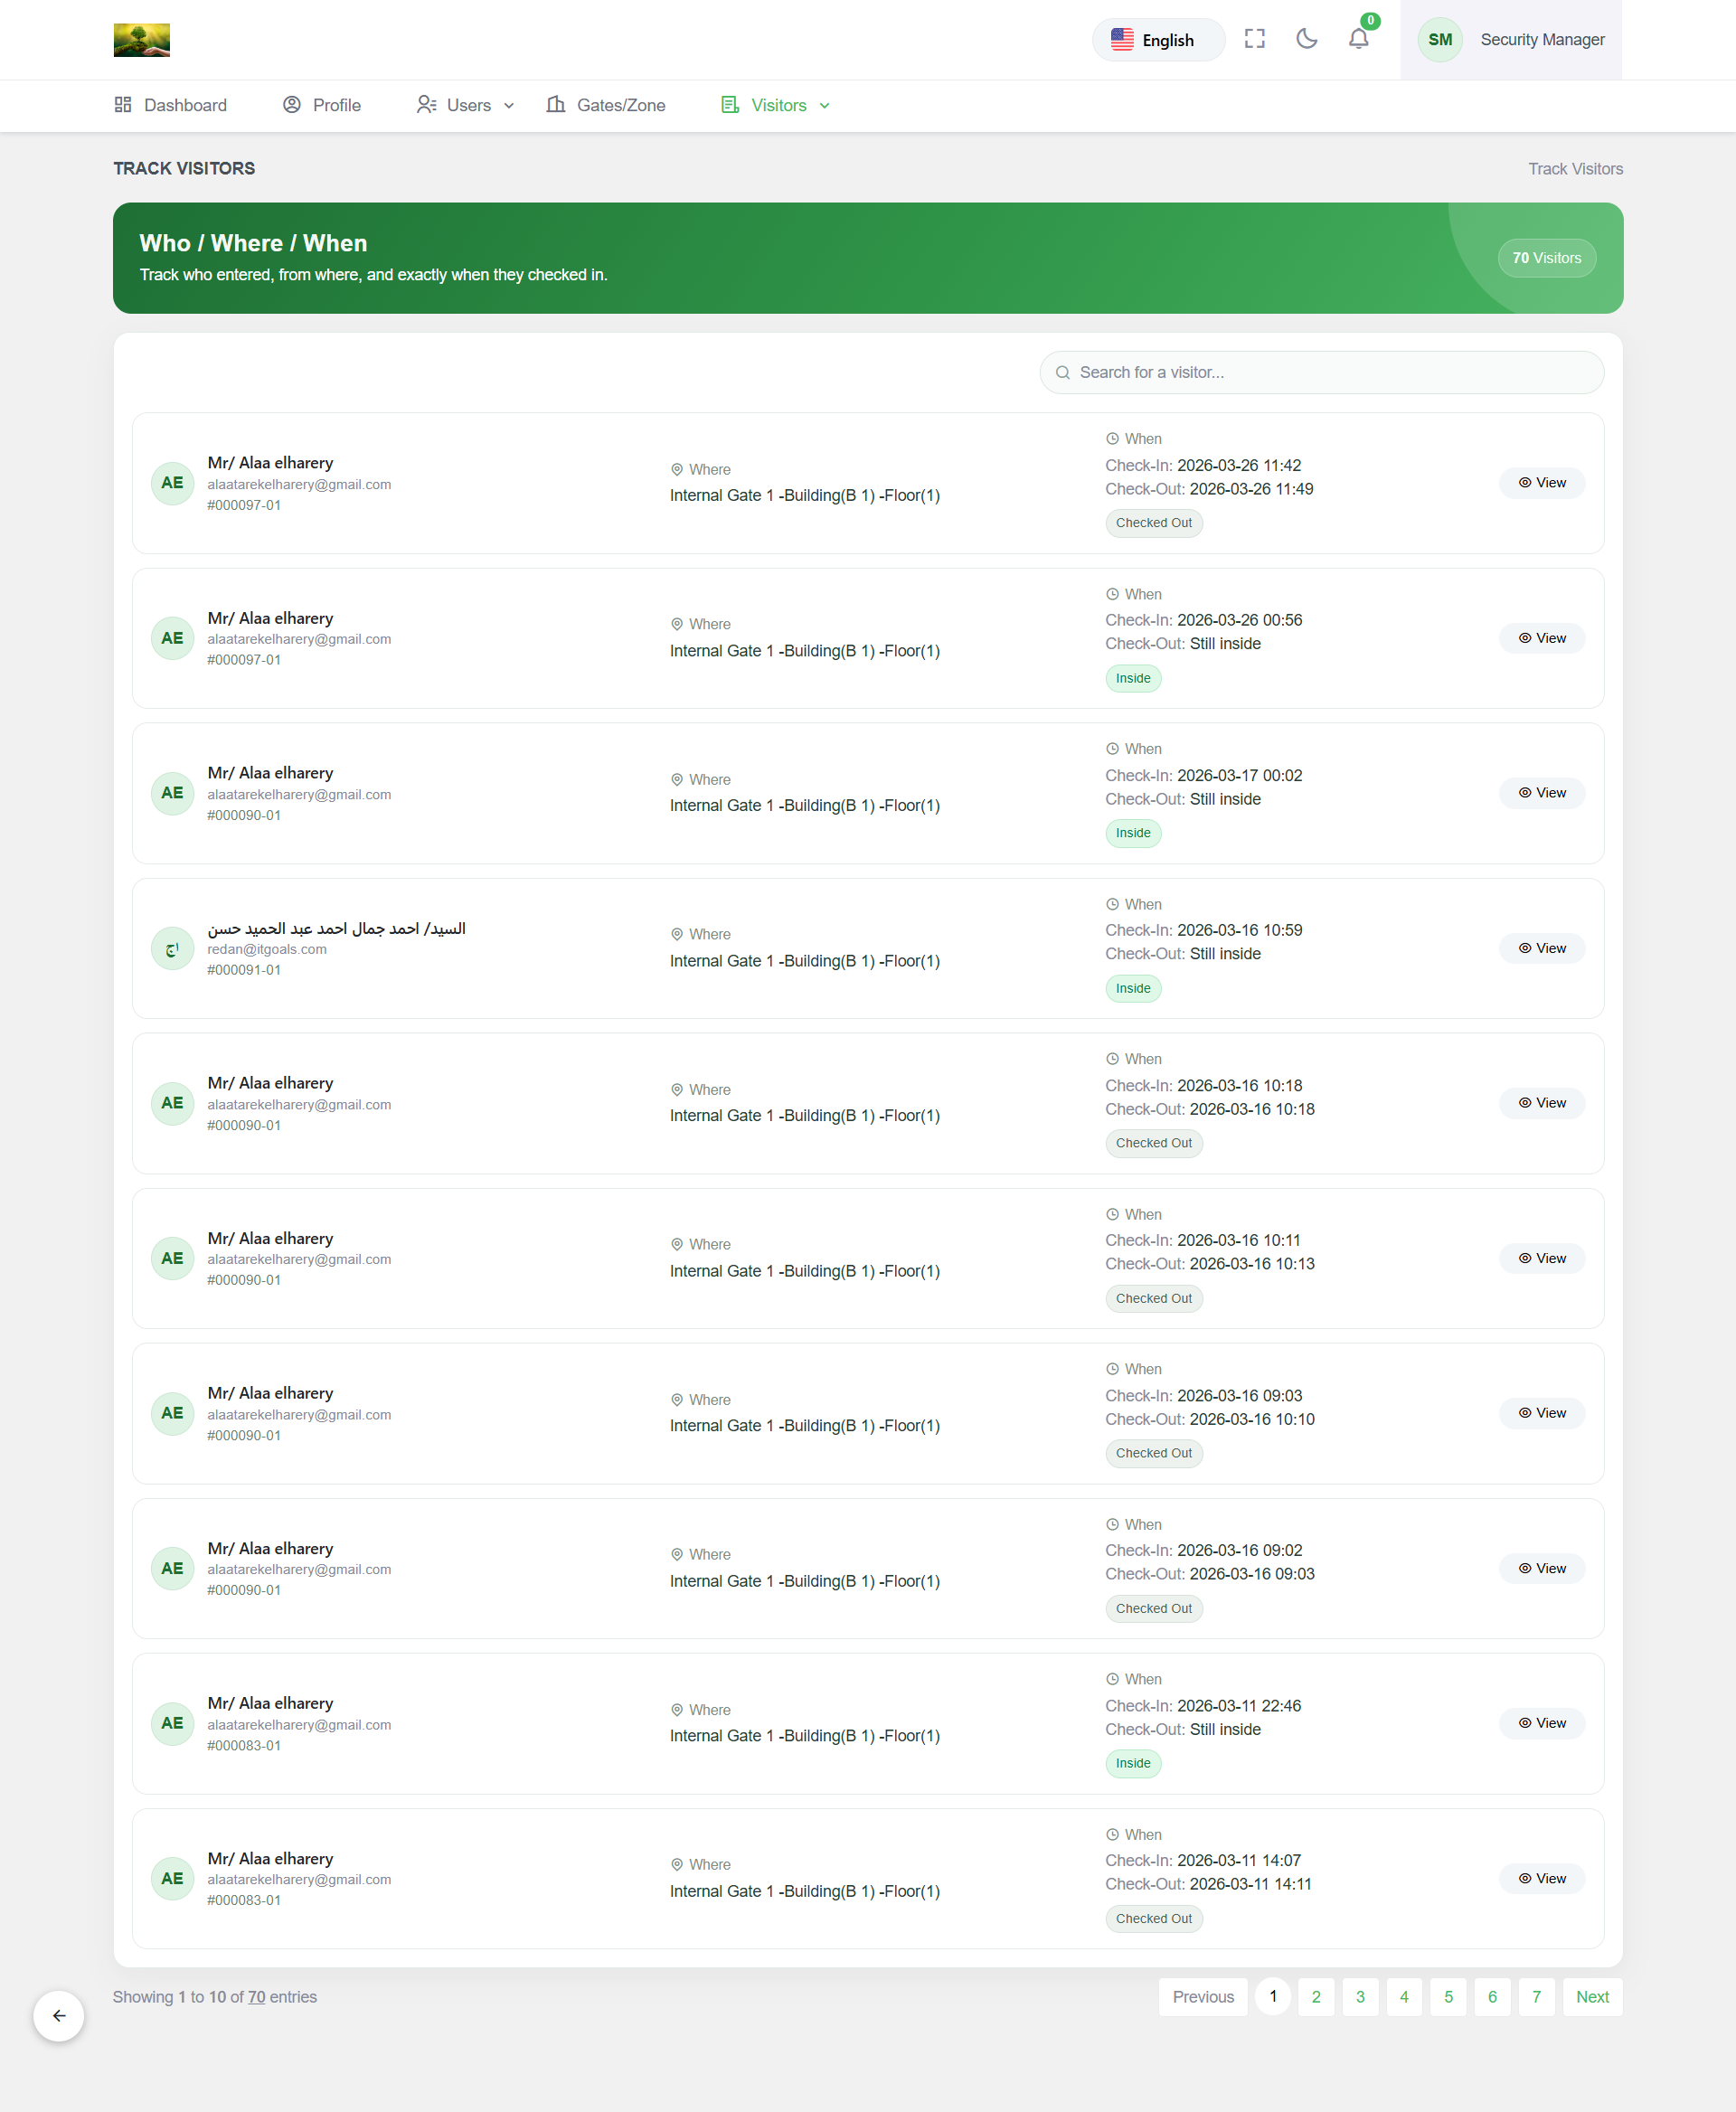Open the Visitors menu item
This screenshot has width=1736, height=2112.
point(776,105)
